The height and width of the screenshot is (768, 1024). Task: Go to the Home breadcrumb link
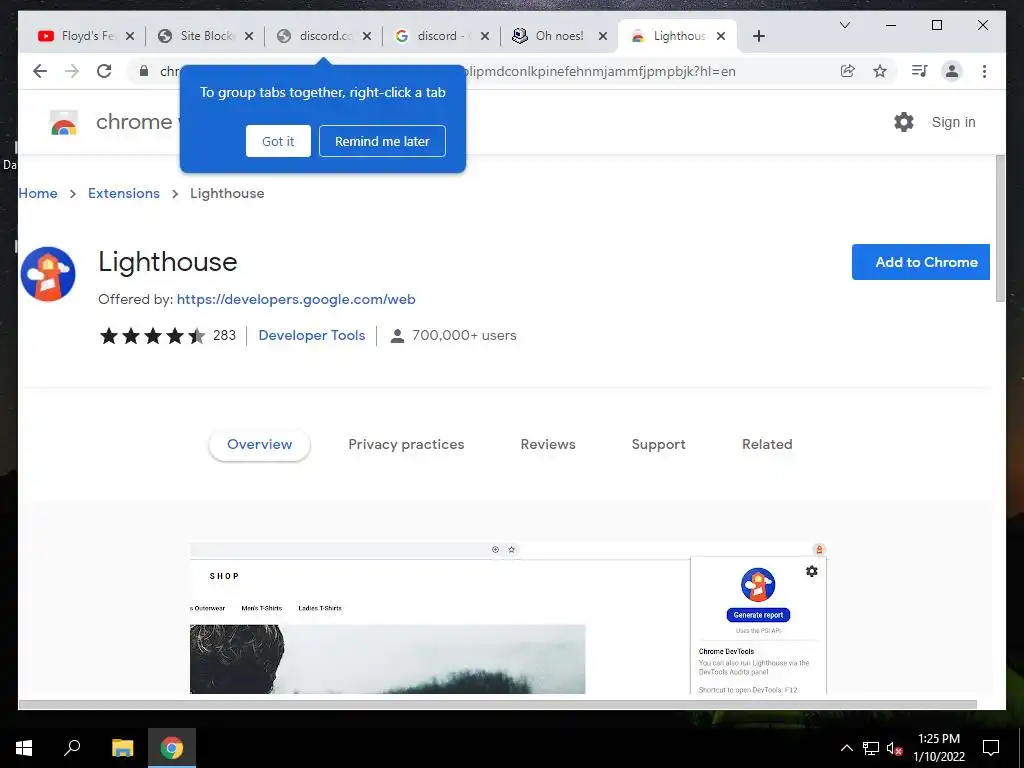[38, 193]
